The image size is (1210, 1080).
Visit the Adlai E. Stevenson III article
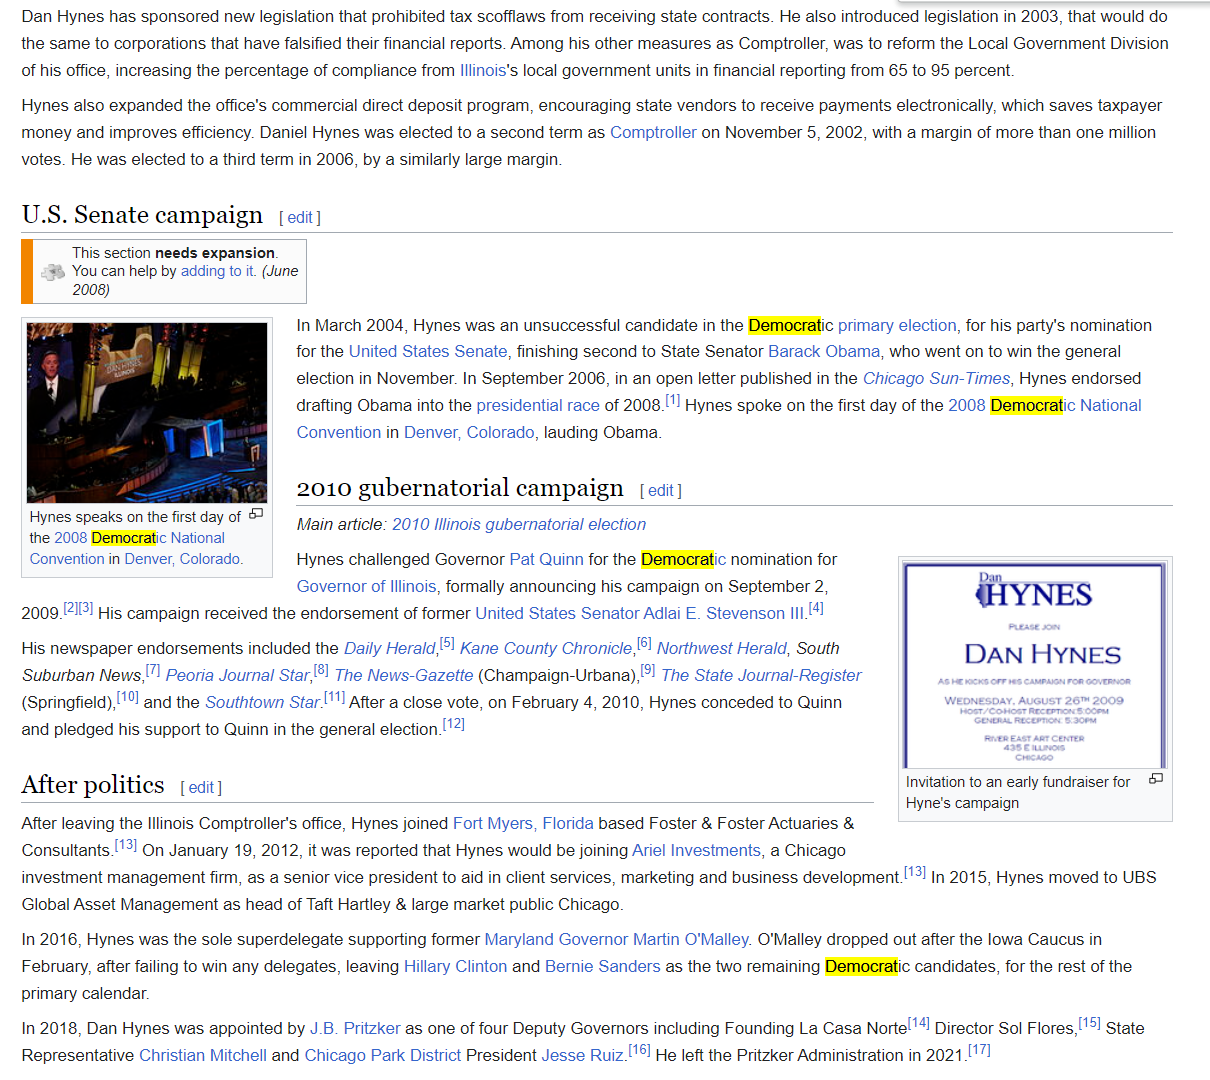[x=724, y=613]
